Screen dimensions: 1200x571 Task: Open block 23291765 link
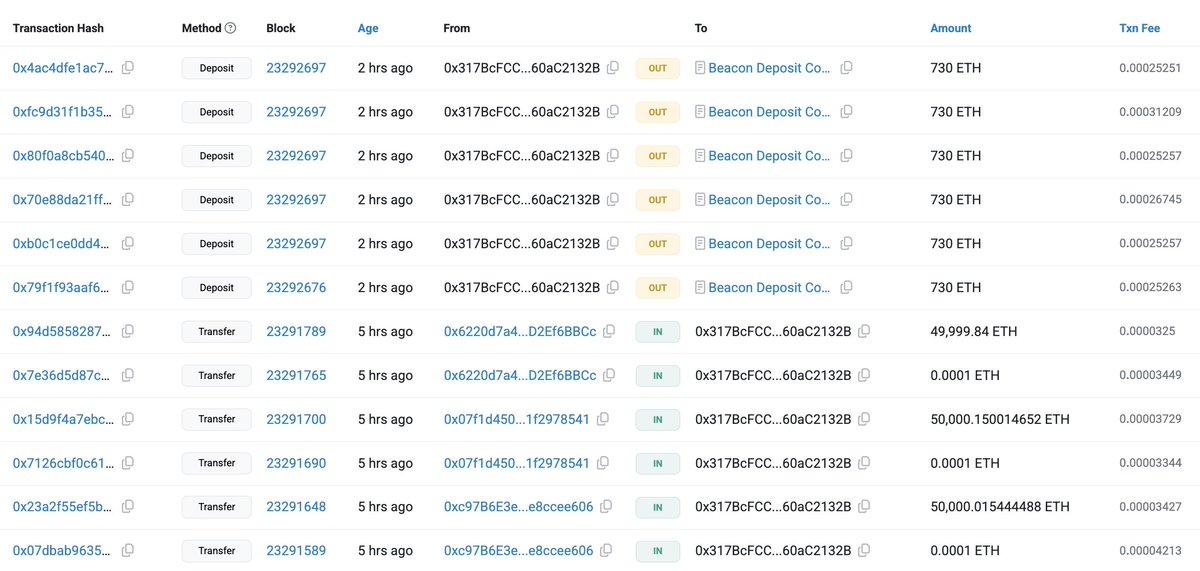(x=296, y=375)
